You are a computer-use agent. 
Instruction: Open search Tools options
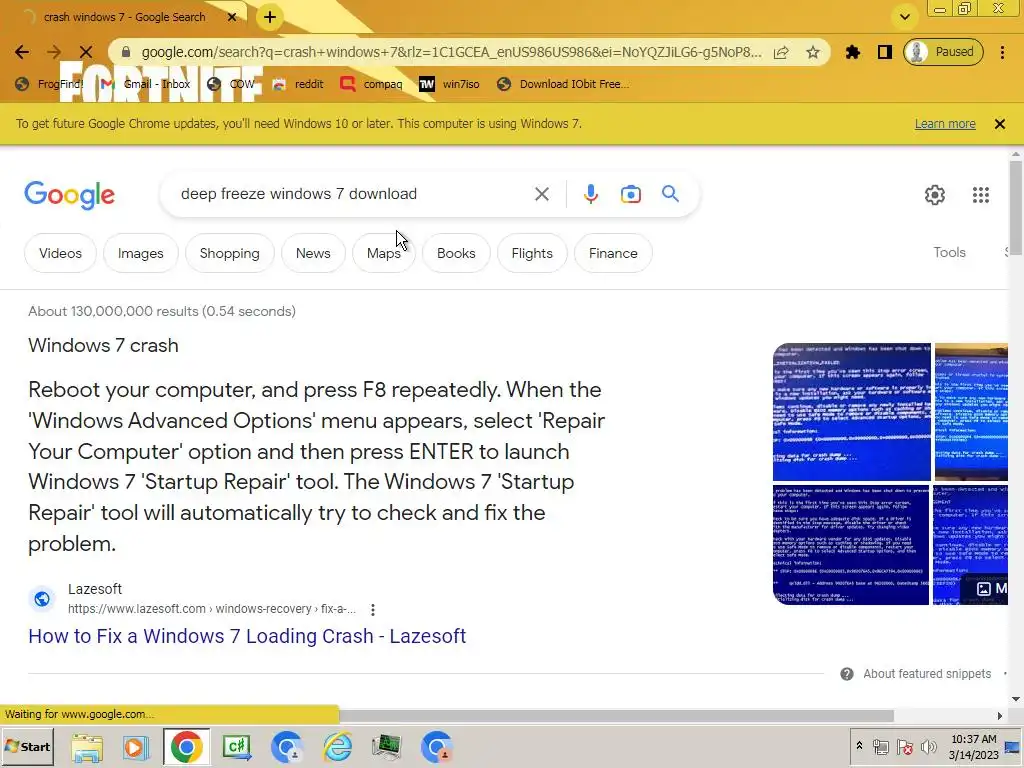(949, 253)
